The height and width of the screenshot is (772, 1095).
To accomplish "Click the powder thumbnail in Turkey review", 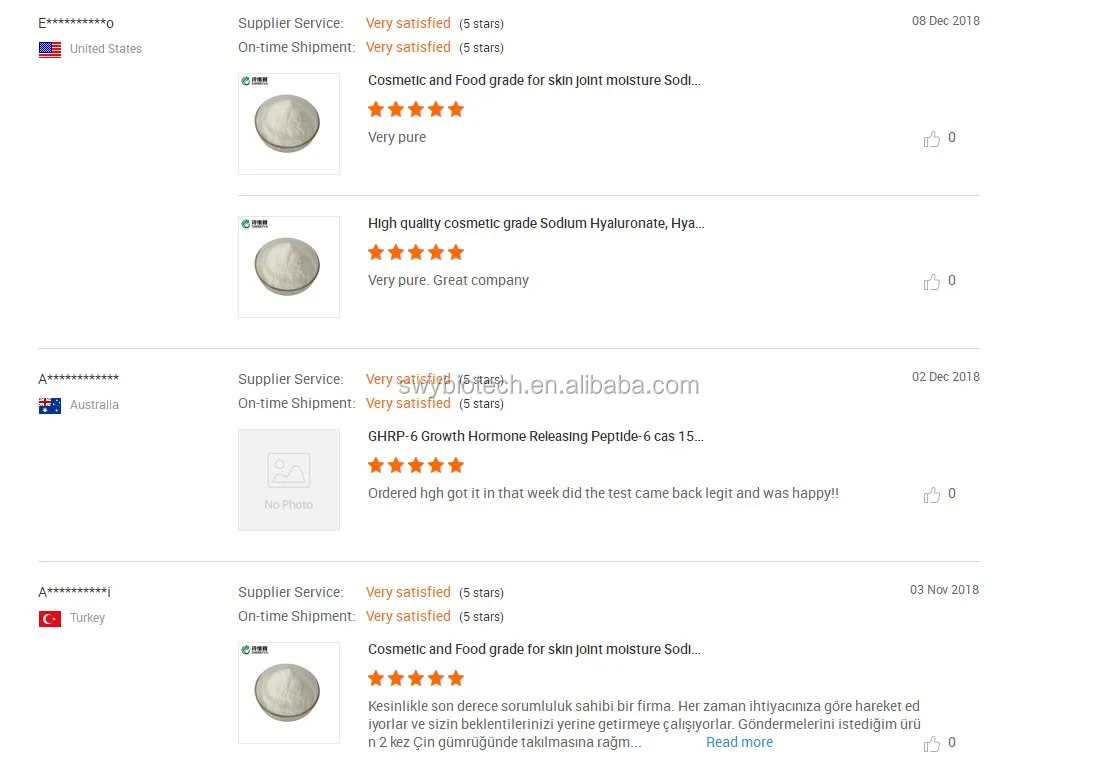I will click(x=289, y=693).
